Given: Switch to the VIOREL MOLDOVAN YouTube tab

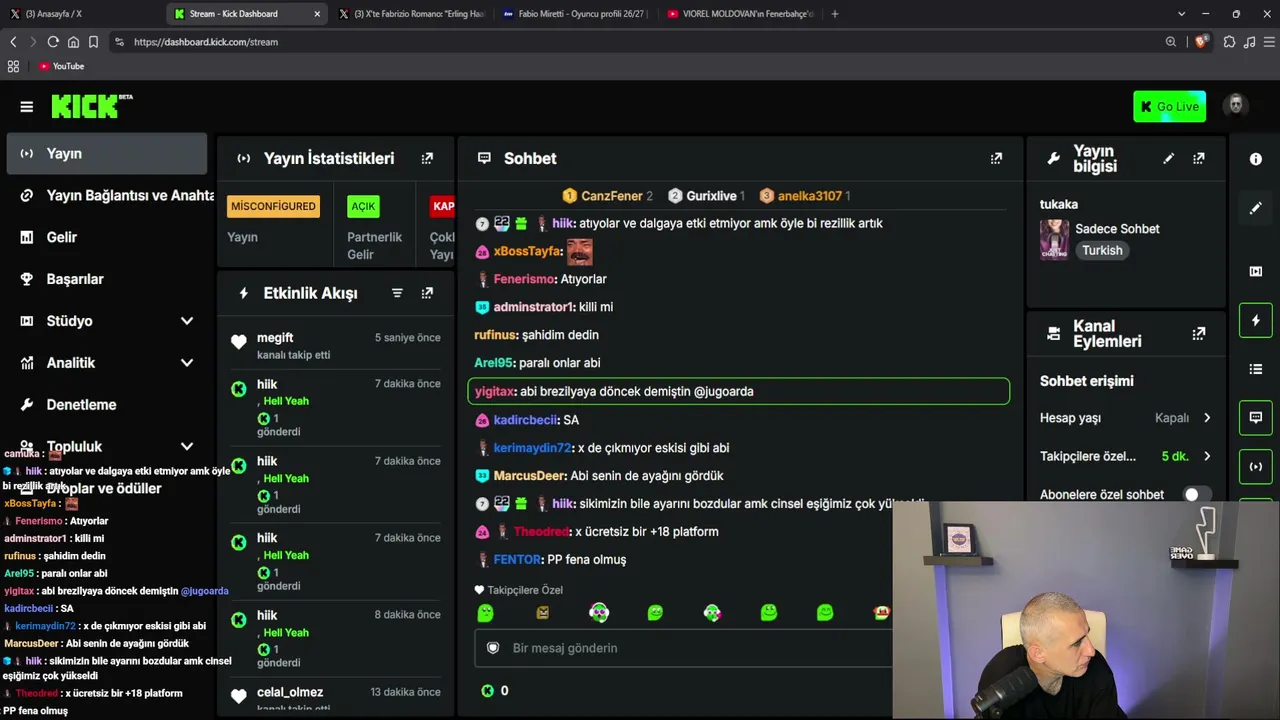Looking at the screenshot, I should [x=740, y=14].
